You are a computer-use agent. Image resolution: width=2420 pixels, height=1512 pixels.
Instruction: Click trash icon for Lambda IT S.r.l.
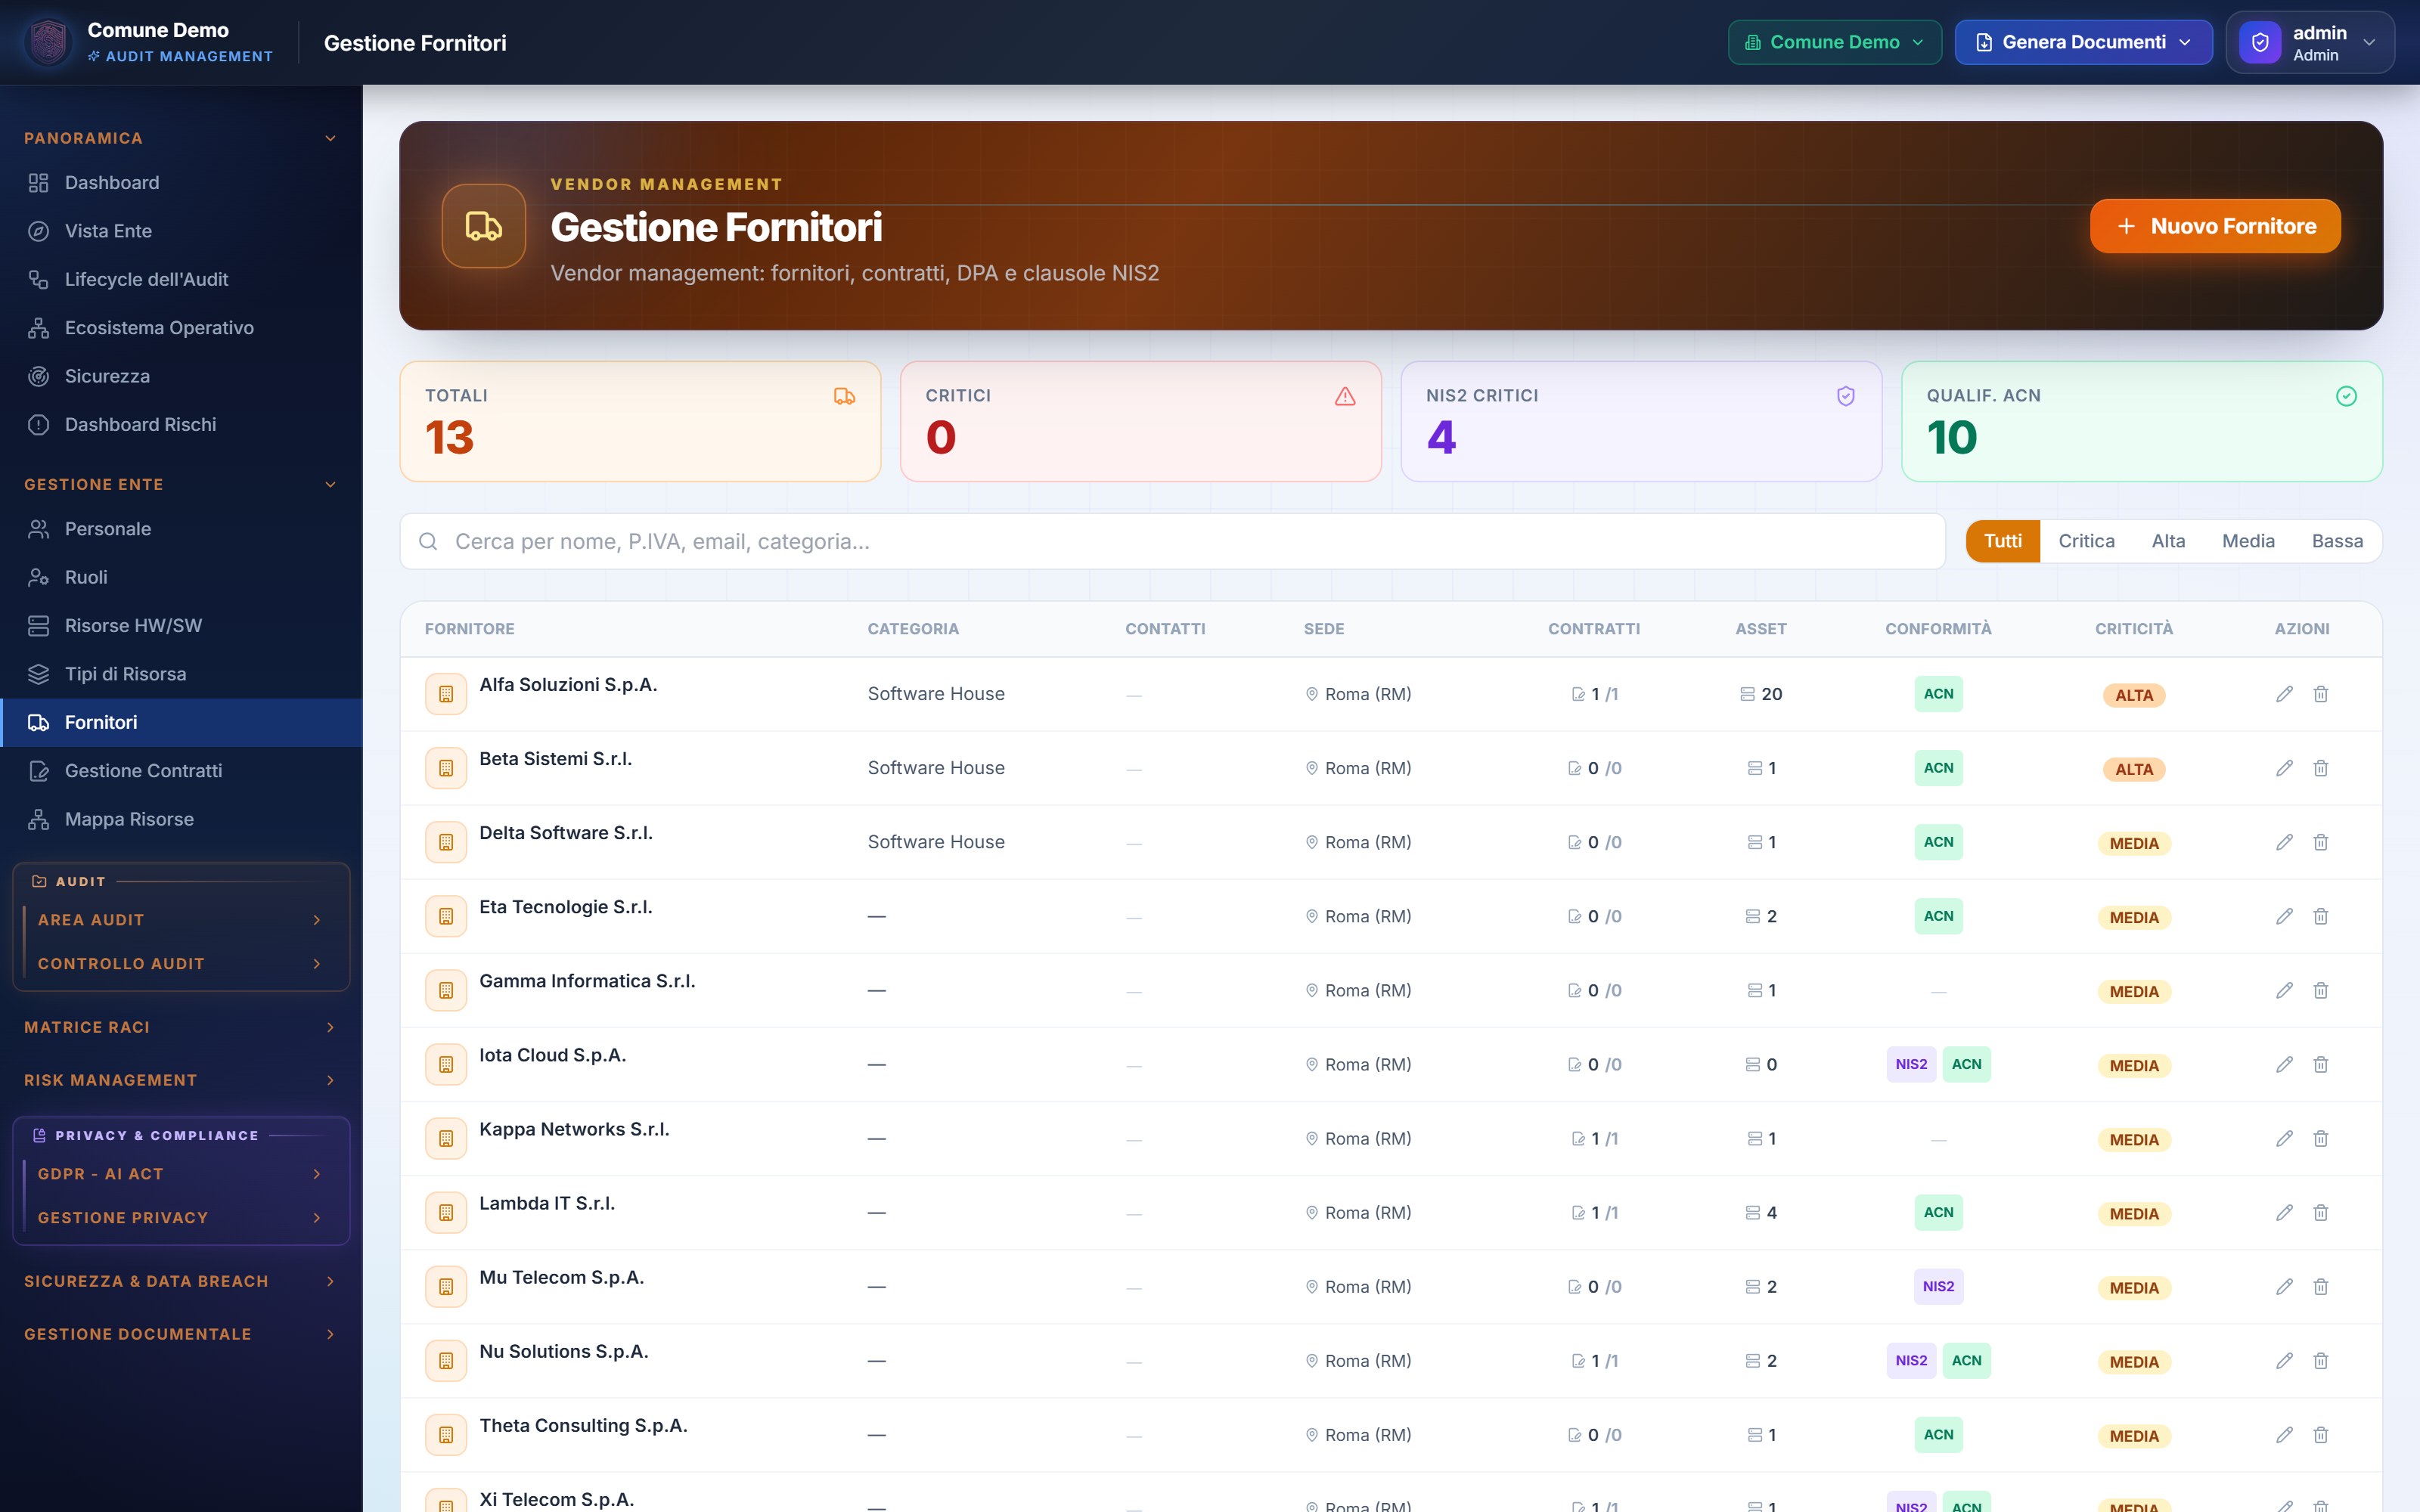2321,1213
